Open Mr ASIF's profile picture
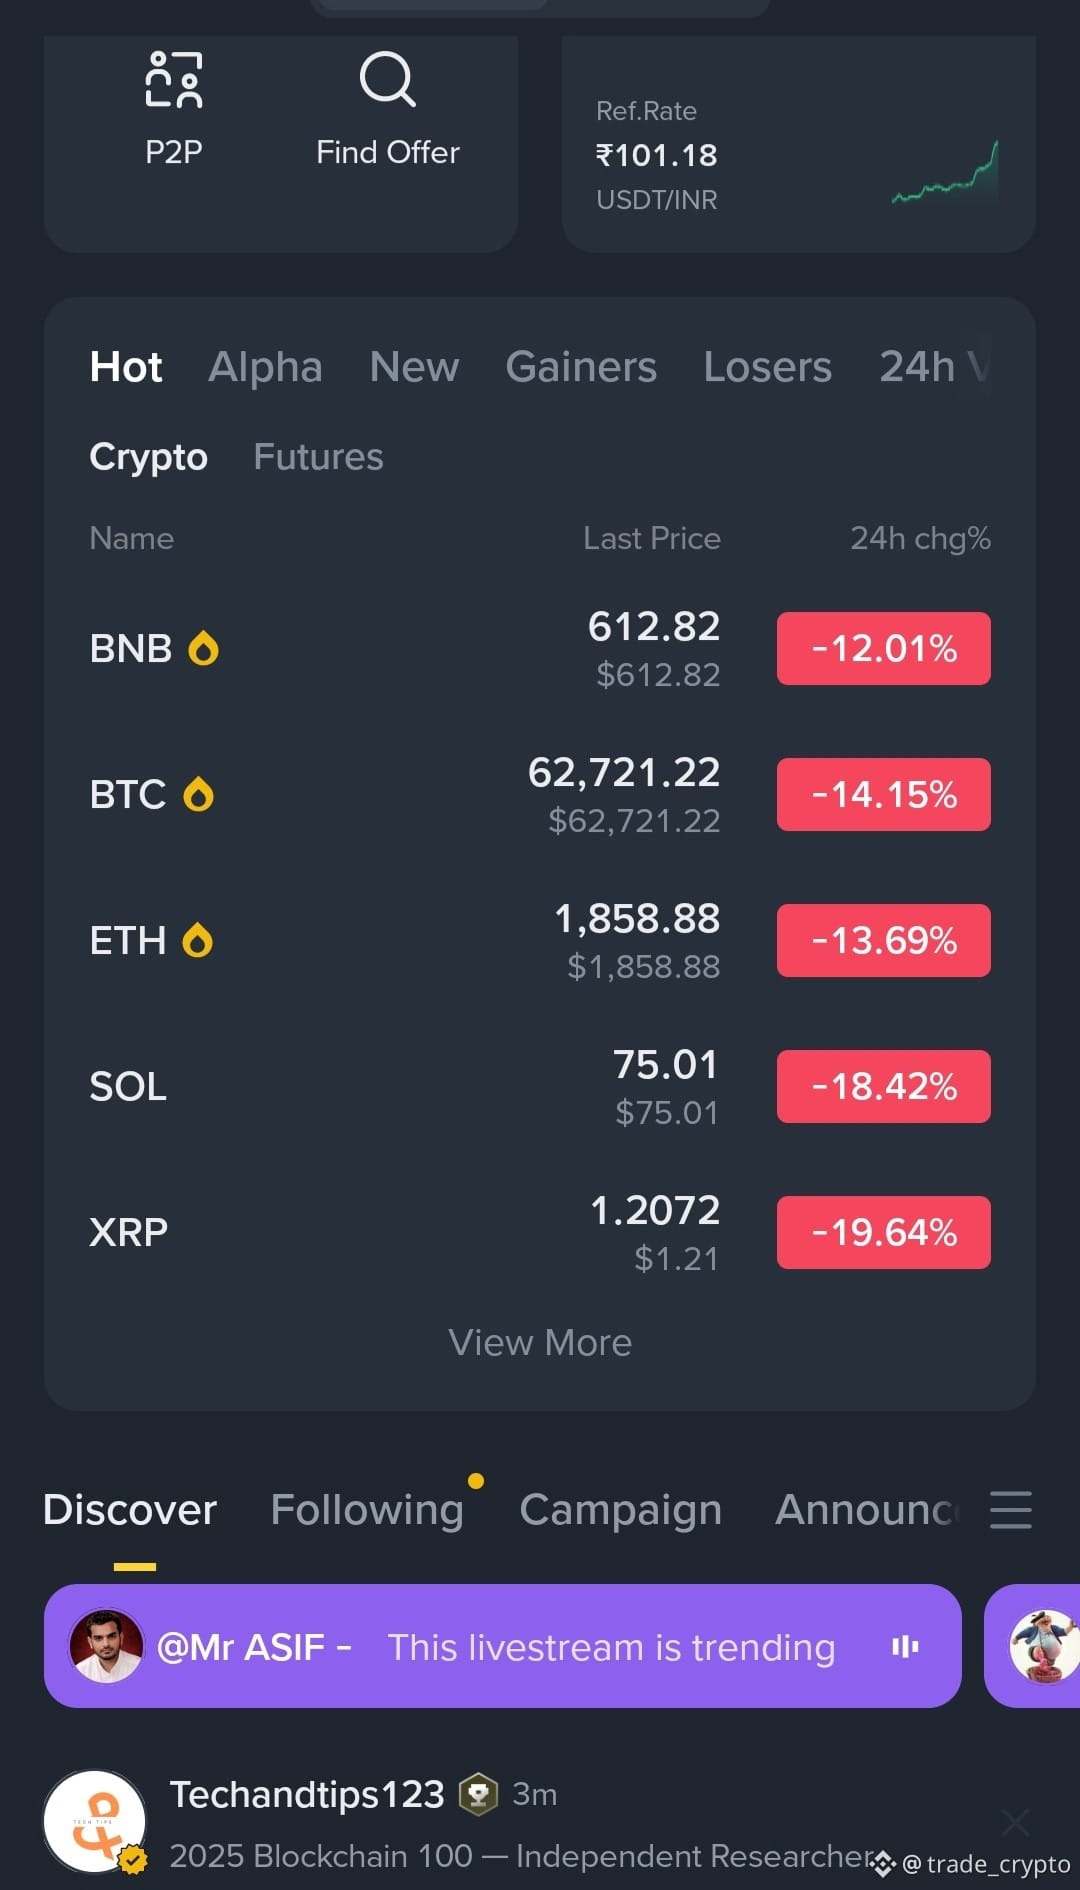This screenshot has height=1890, width=1080. (x=106, y=1646)
